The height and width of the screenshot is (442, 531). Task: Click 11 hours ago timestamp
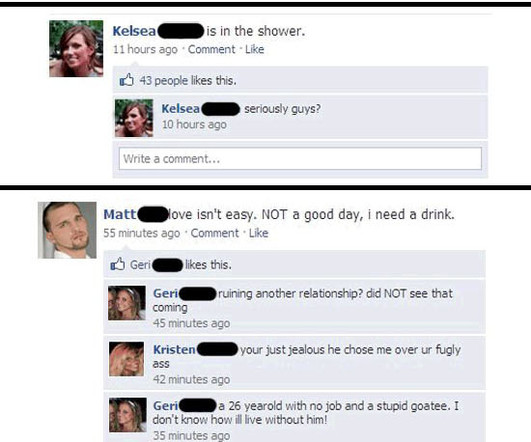point(145,49)
